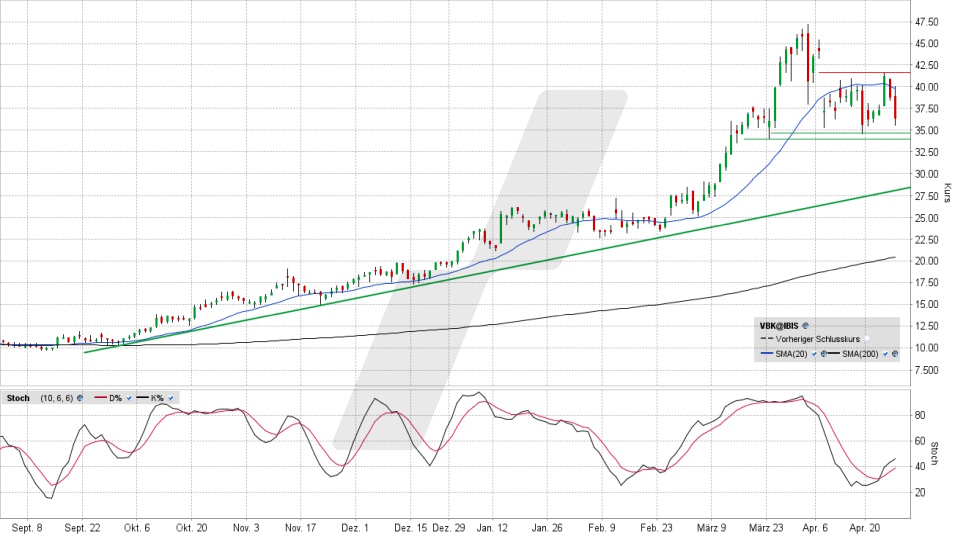Screen dimensions: 960x540
Task: Click the Dez. 15 date label
Action: (410, 528)
